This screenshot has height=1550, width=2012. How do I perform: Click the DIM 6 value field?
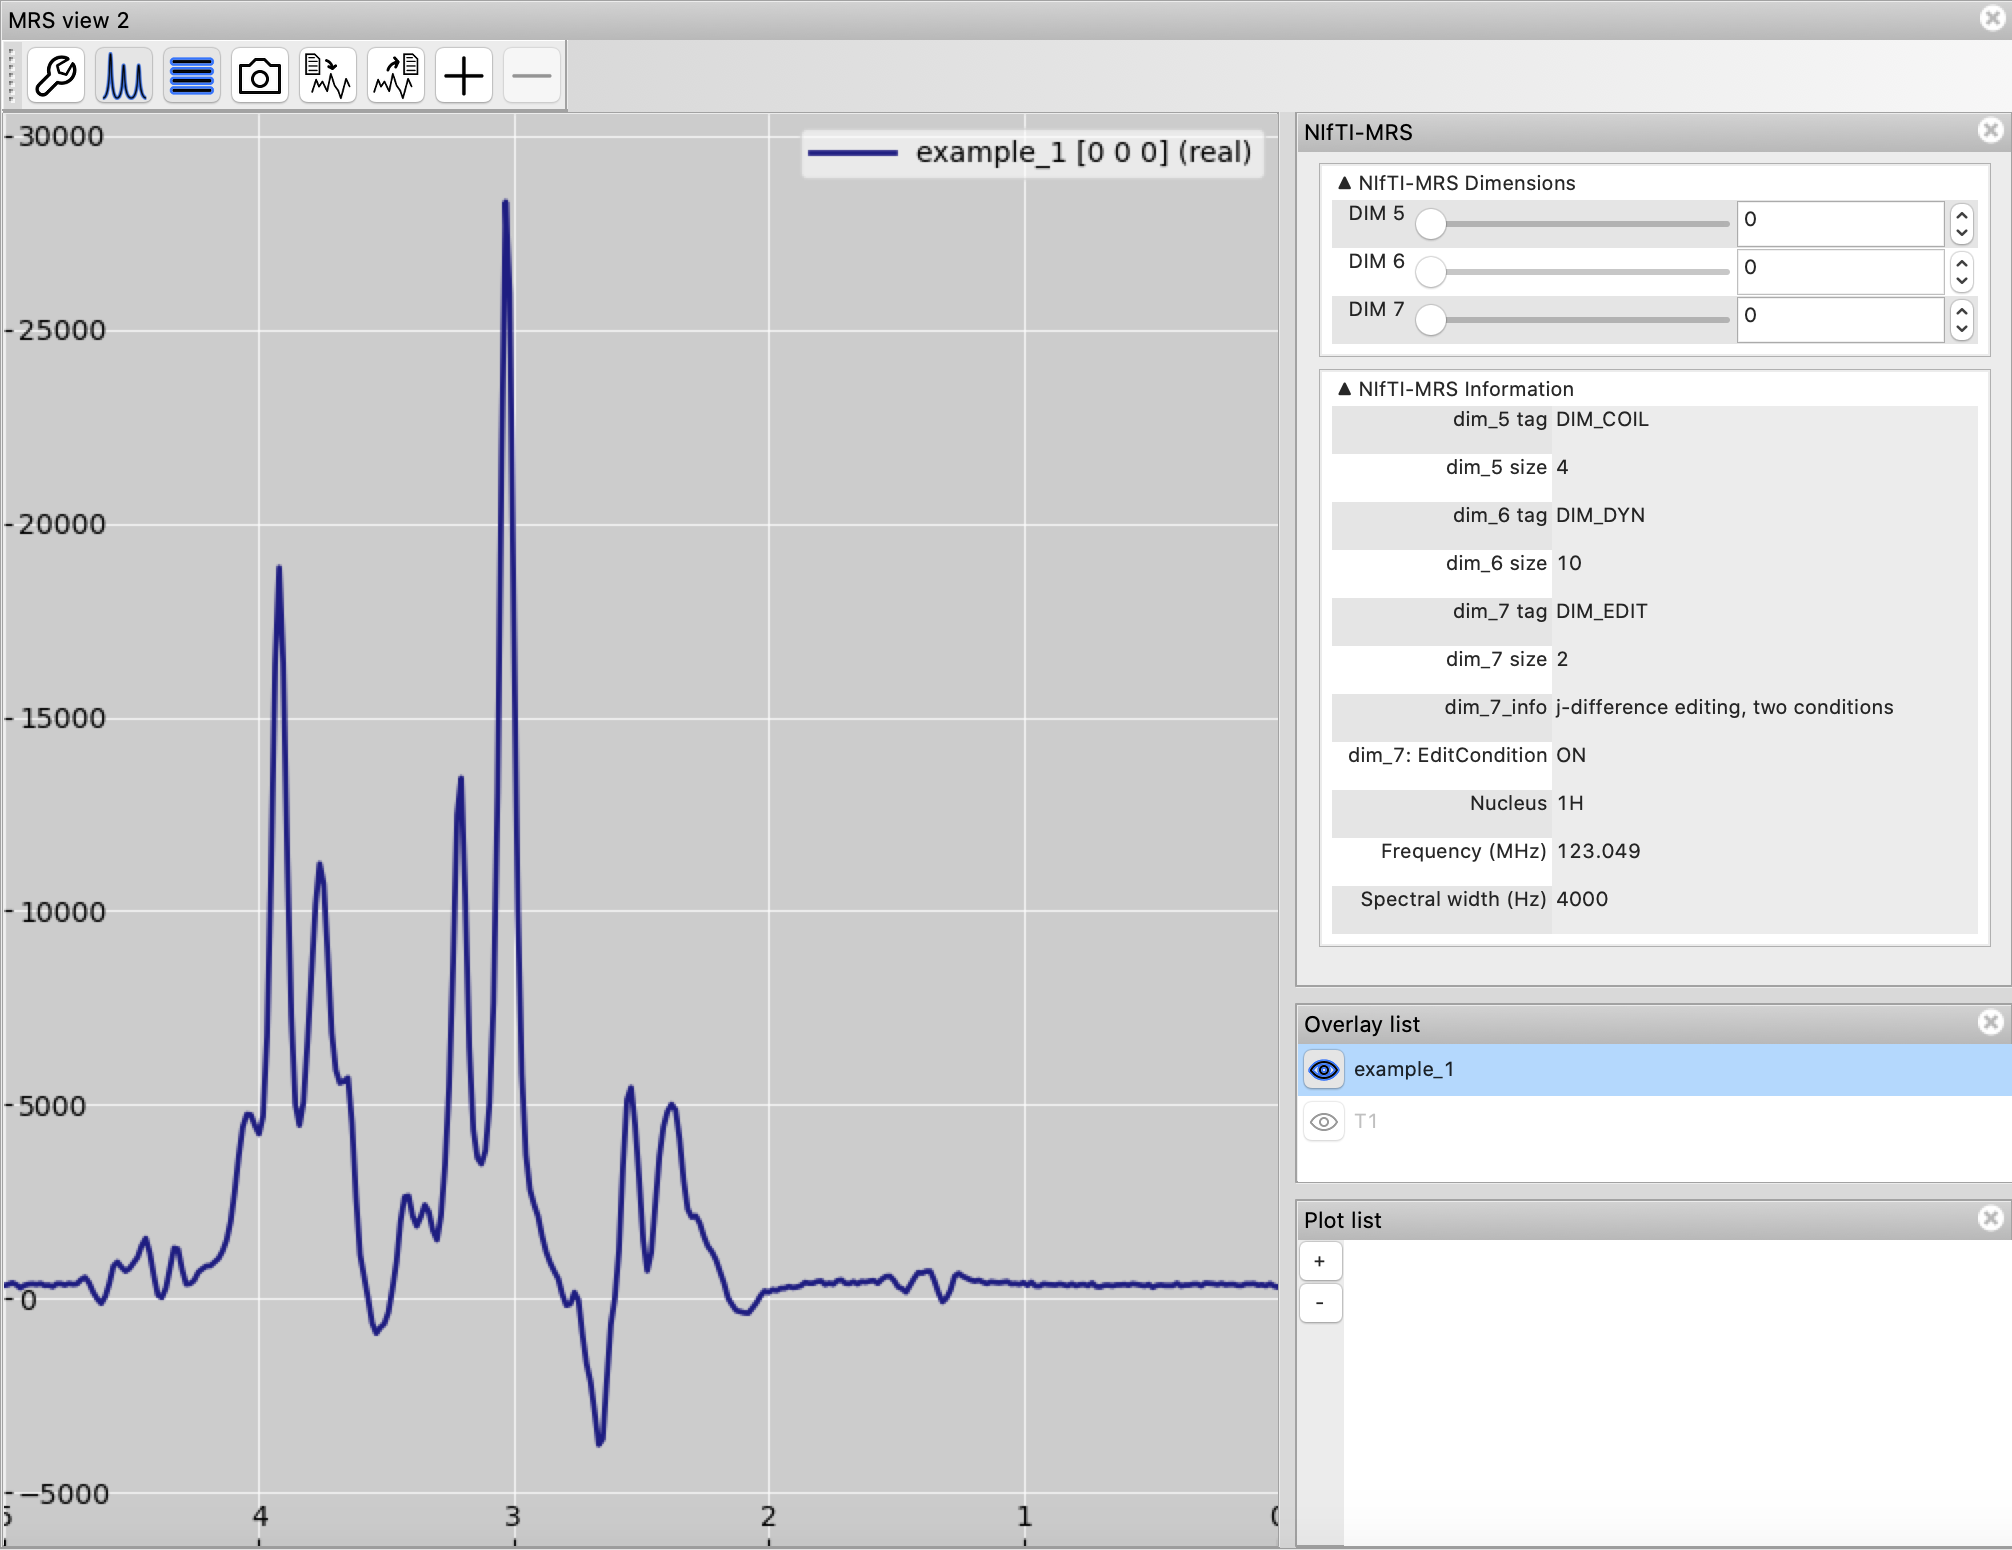point(1840,271)
